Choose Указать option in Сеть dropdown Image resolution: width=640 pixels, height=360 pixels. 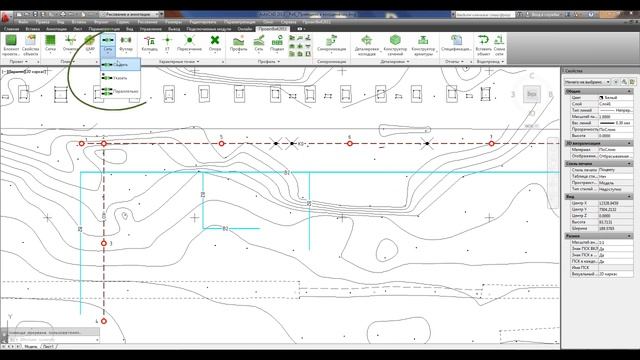[120, 78]
